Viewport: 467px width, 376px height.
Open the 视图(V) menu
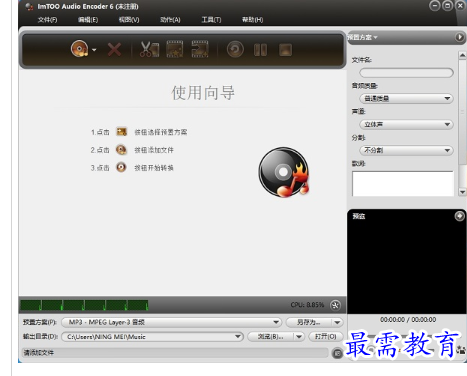[129, 20]
